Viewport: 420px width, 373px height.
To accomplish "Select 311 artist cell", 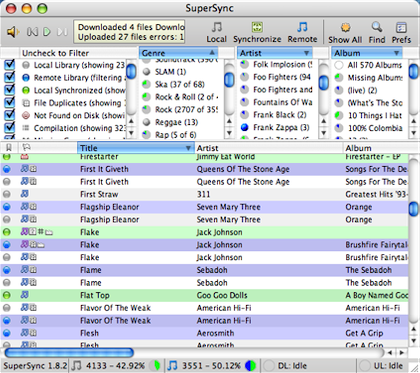I will click(203, 194).
